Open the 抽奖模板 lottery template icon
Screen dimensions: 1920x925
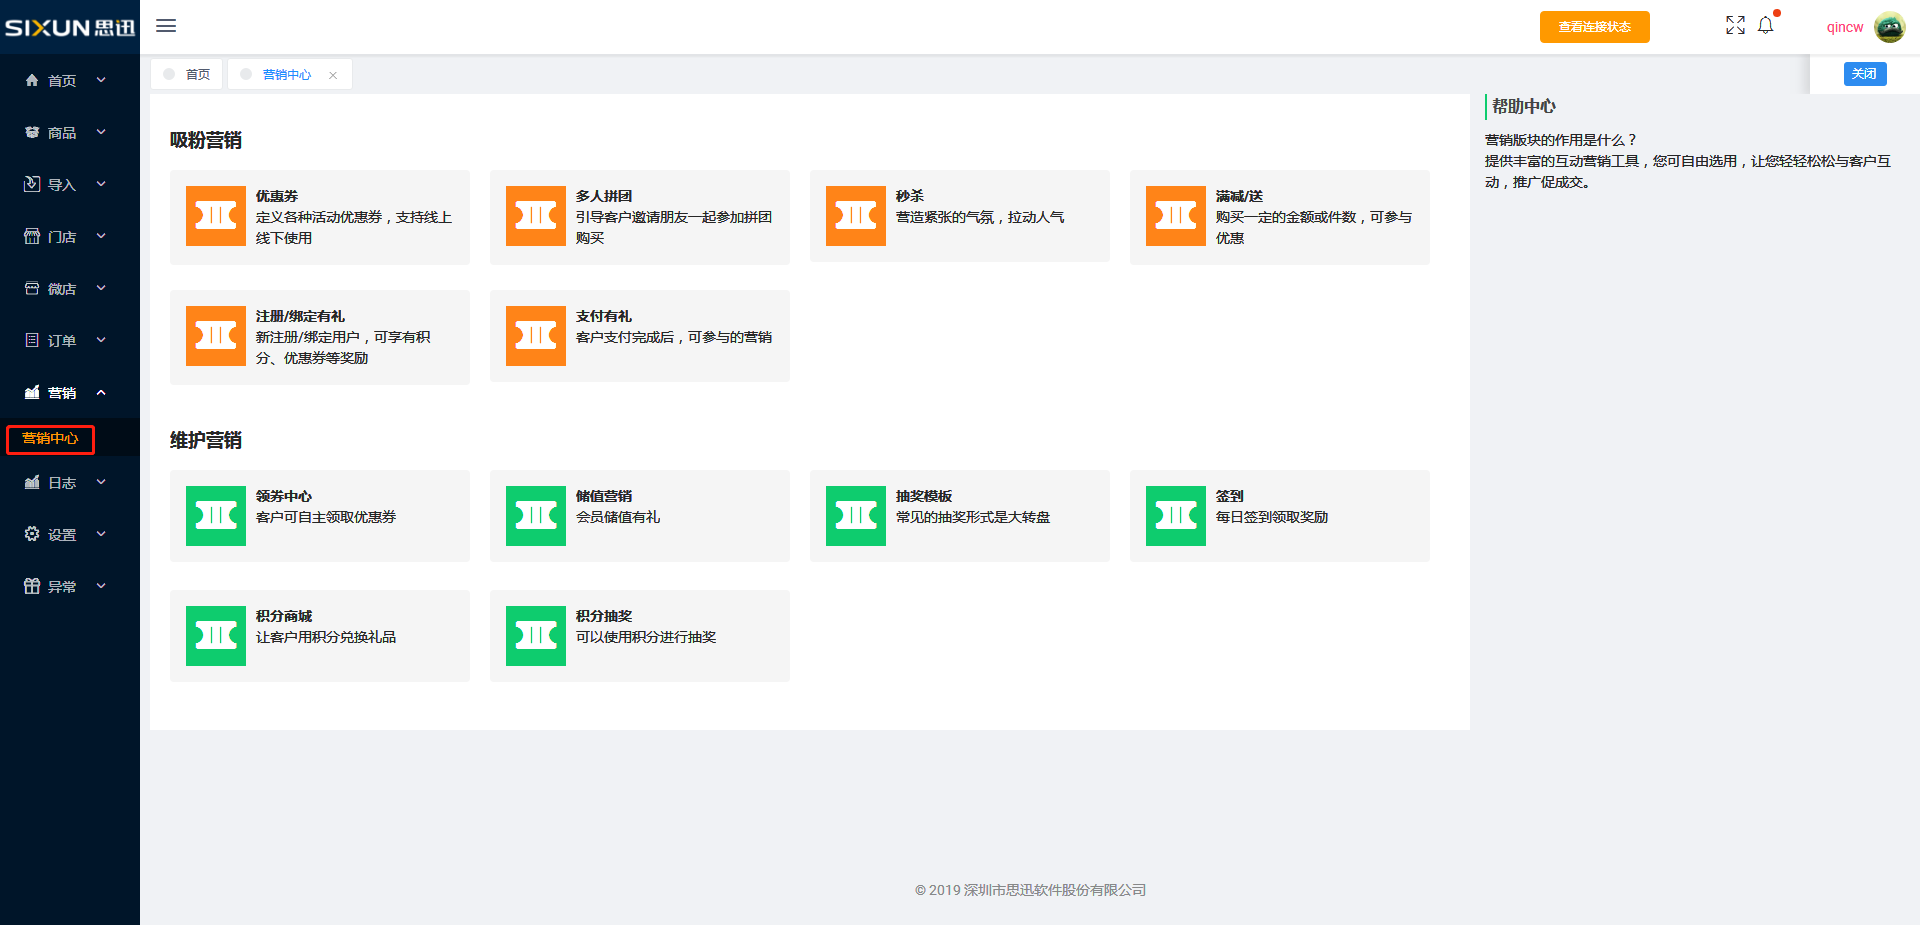856,516
